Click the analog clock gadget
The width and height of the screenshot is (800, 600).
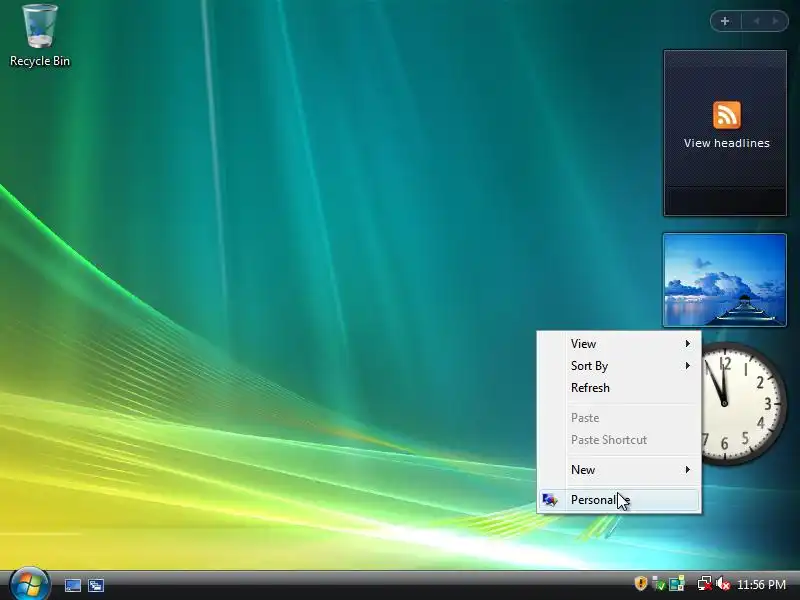[x=741, y=403]
